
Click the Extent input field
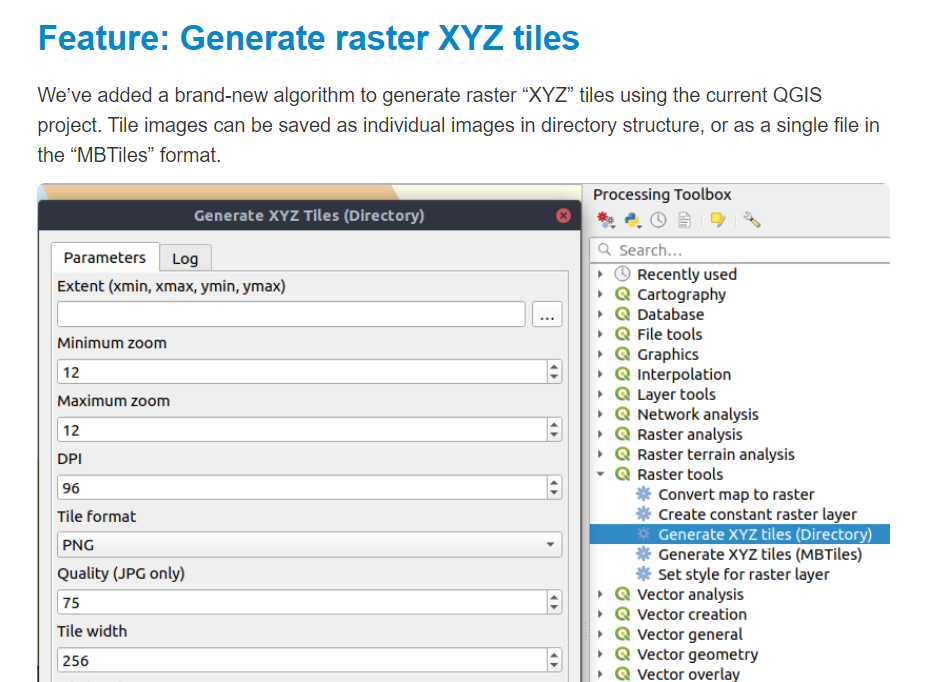tap(291, 314)
